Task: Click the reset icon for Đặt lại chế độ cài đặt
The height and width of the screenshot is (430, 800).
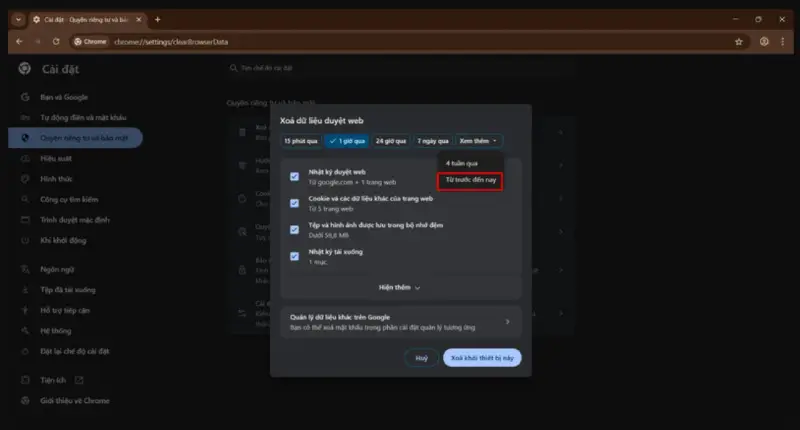Action: coord(24,351)
